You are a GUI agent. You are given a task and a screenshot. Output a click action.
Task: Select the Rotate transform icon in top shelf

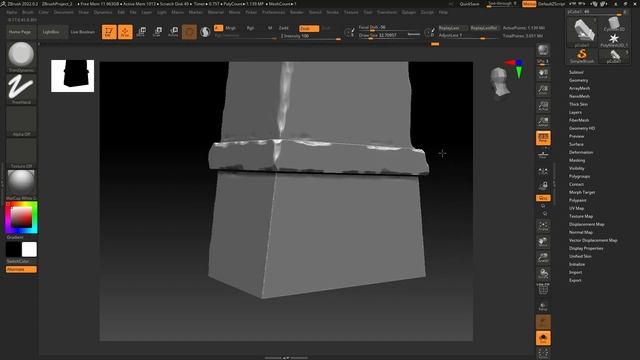pyautogui.click(x=173, y=31)
